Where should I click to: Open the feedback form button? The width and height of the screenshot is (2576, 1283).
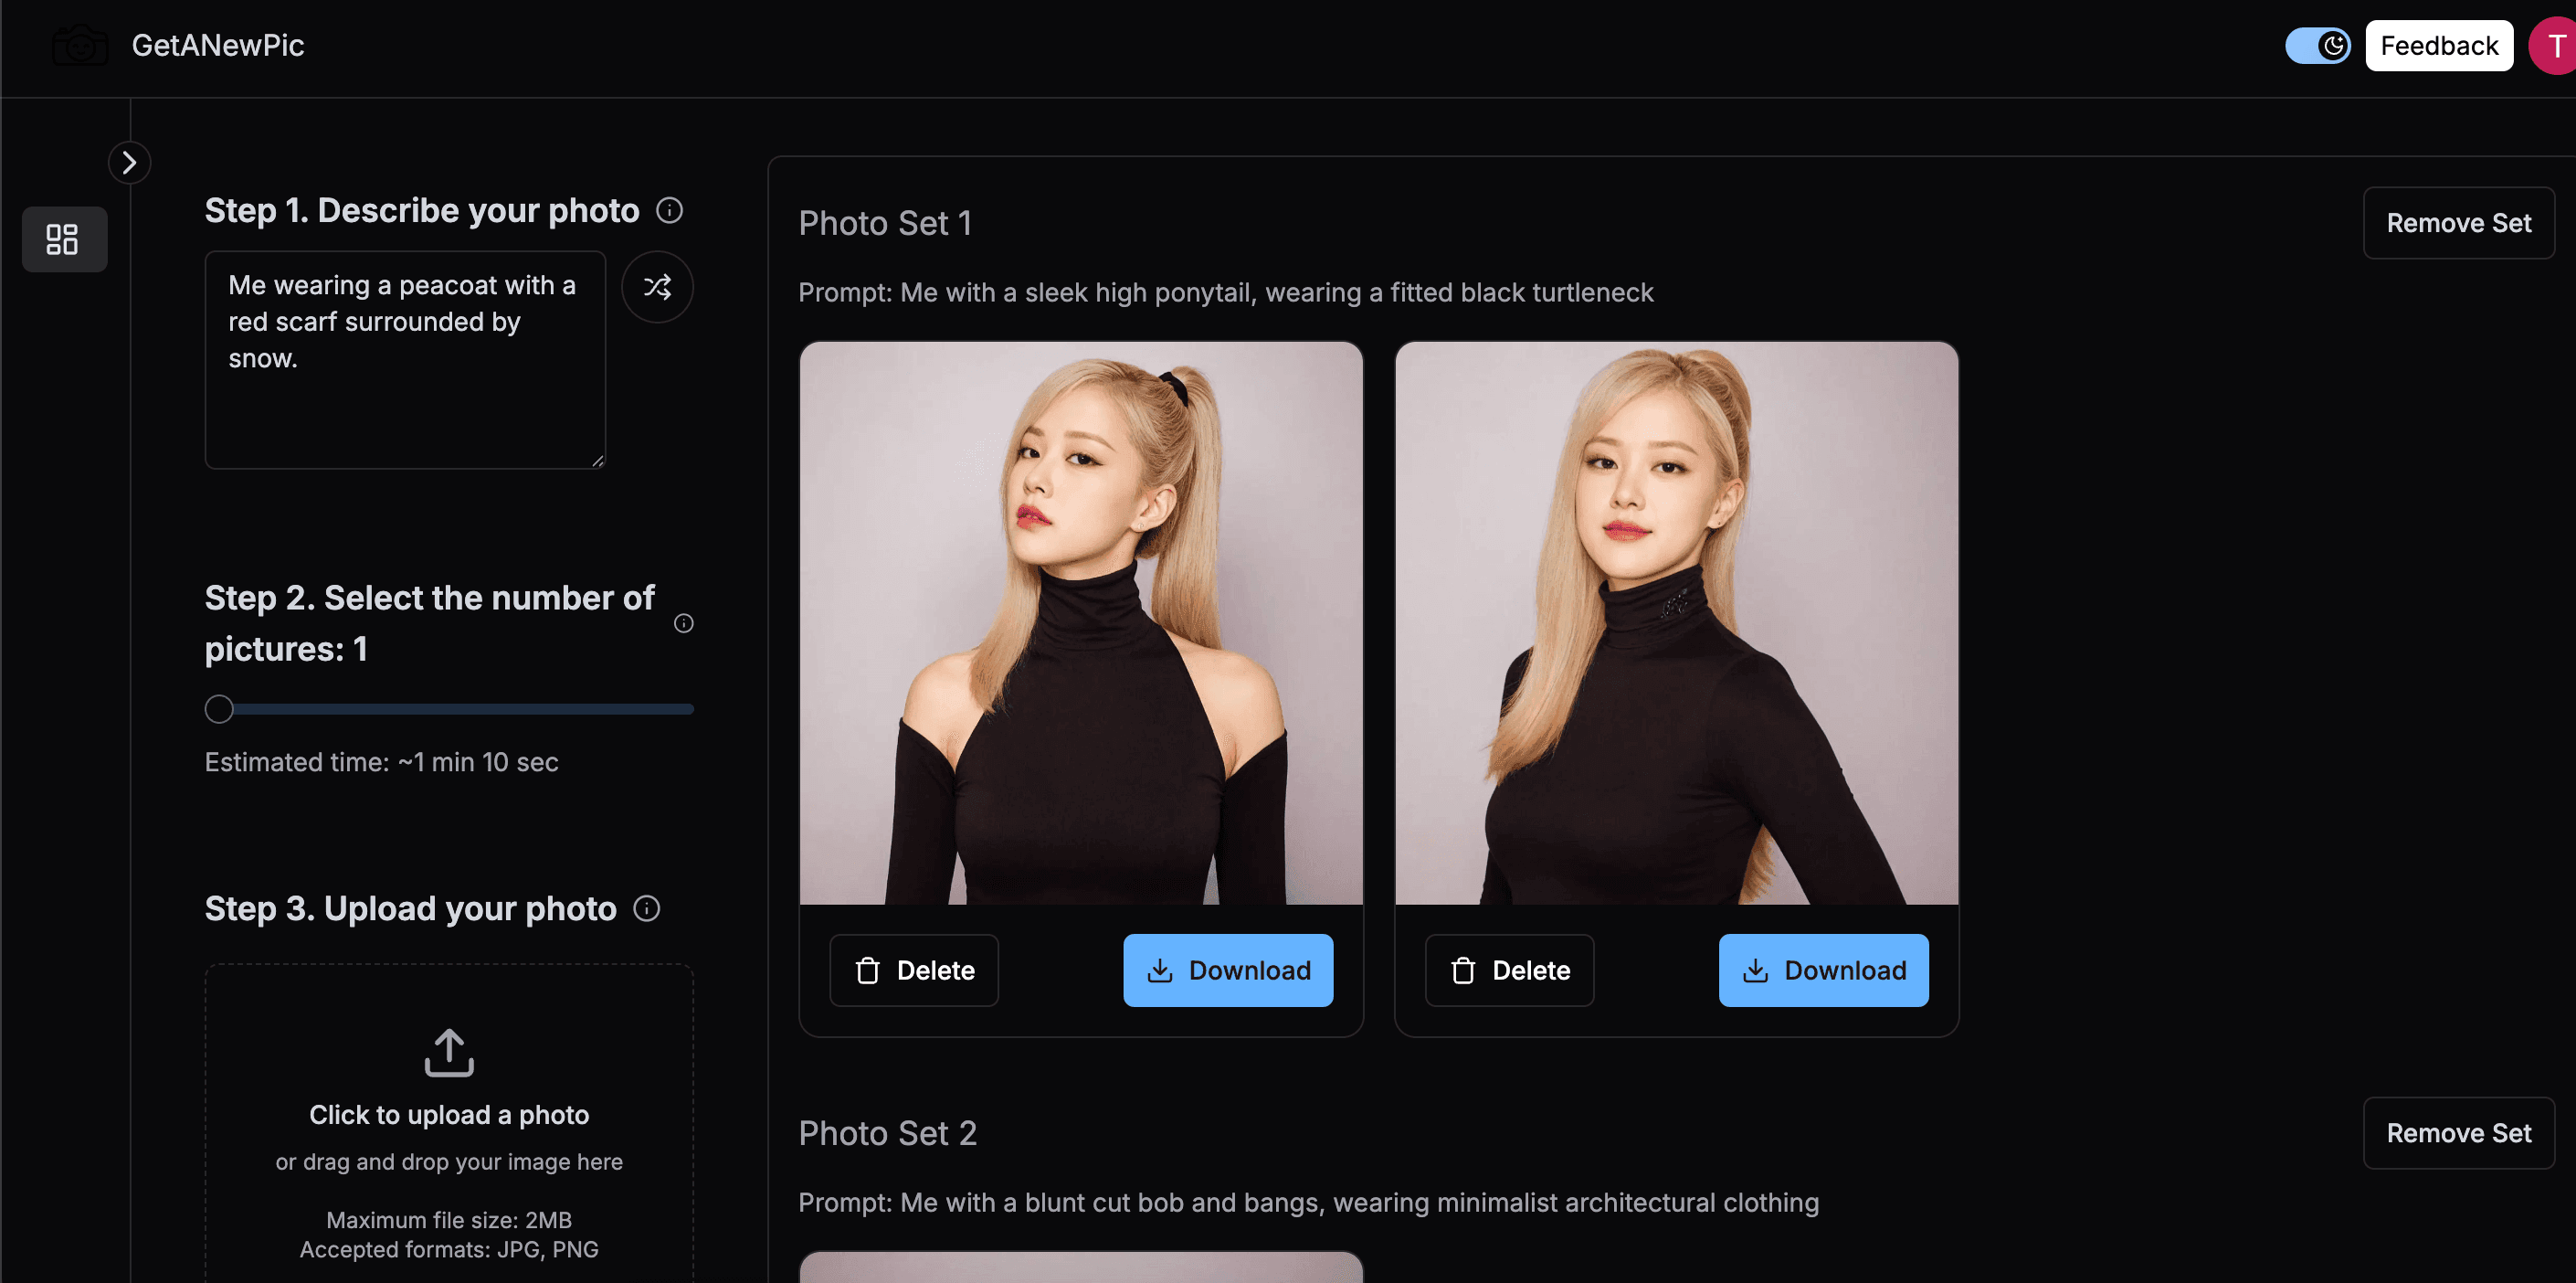[2440, 45]
